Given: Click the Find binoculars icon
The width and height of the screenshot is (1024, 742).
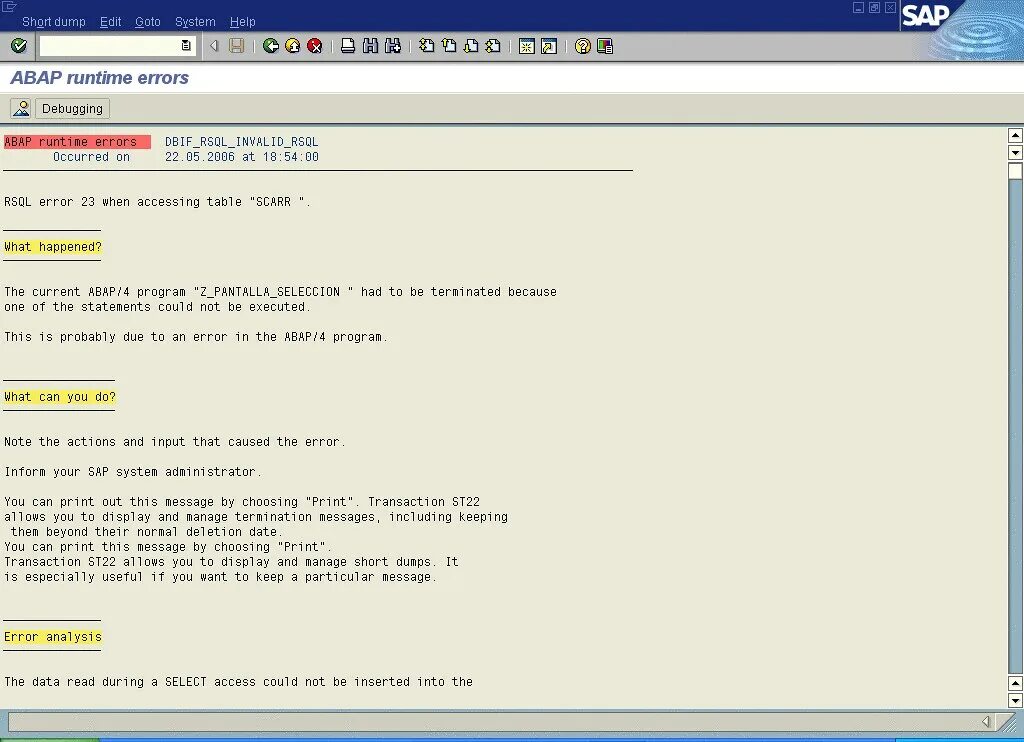Looking at the screenshot, I should click(370, 46).
